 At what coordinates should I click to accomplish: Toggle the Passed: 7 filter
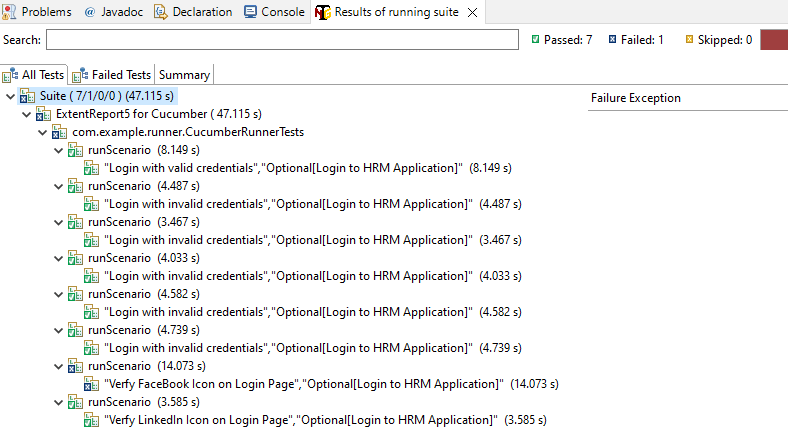click(x=562, y=40)
